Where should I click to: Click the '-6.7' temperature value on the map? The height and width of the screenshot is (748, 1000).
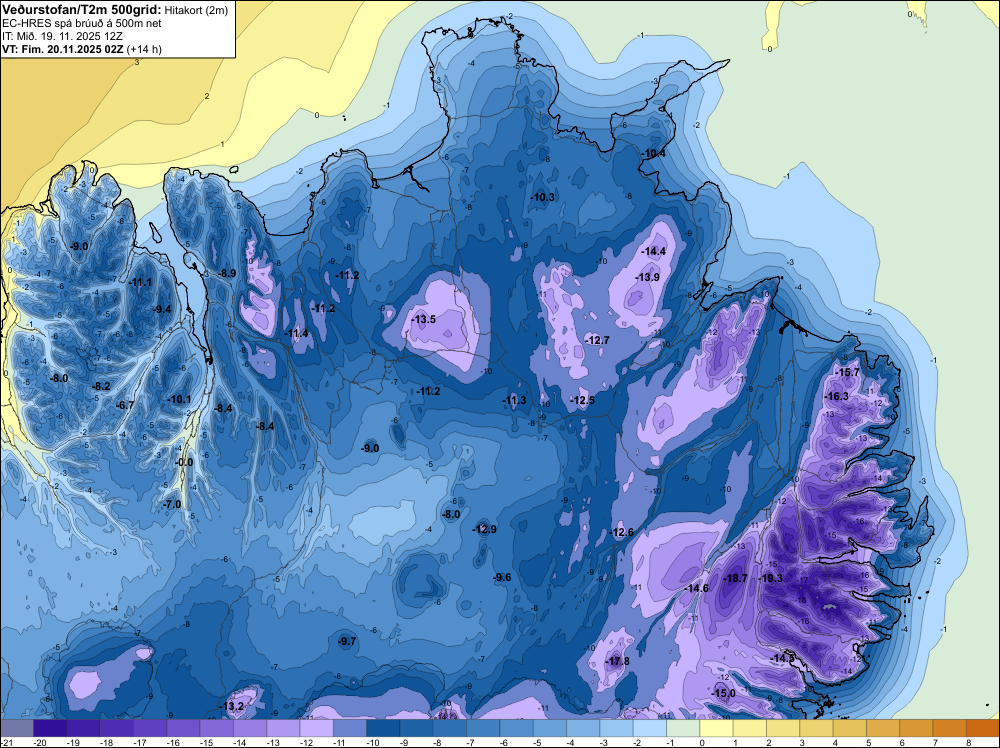(x=125, y=405)
